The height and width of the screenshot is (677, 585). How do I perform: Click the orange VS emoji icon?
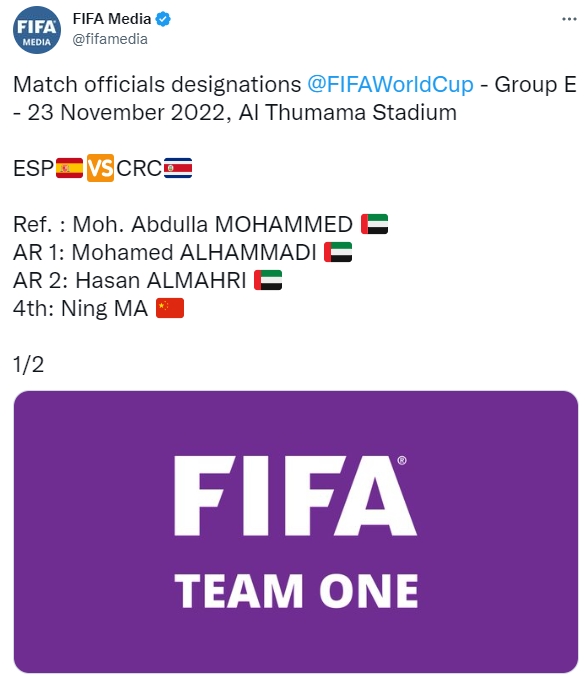(x=100, y=168)
